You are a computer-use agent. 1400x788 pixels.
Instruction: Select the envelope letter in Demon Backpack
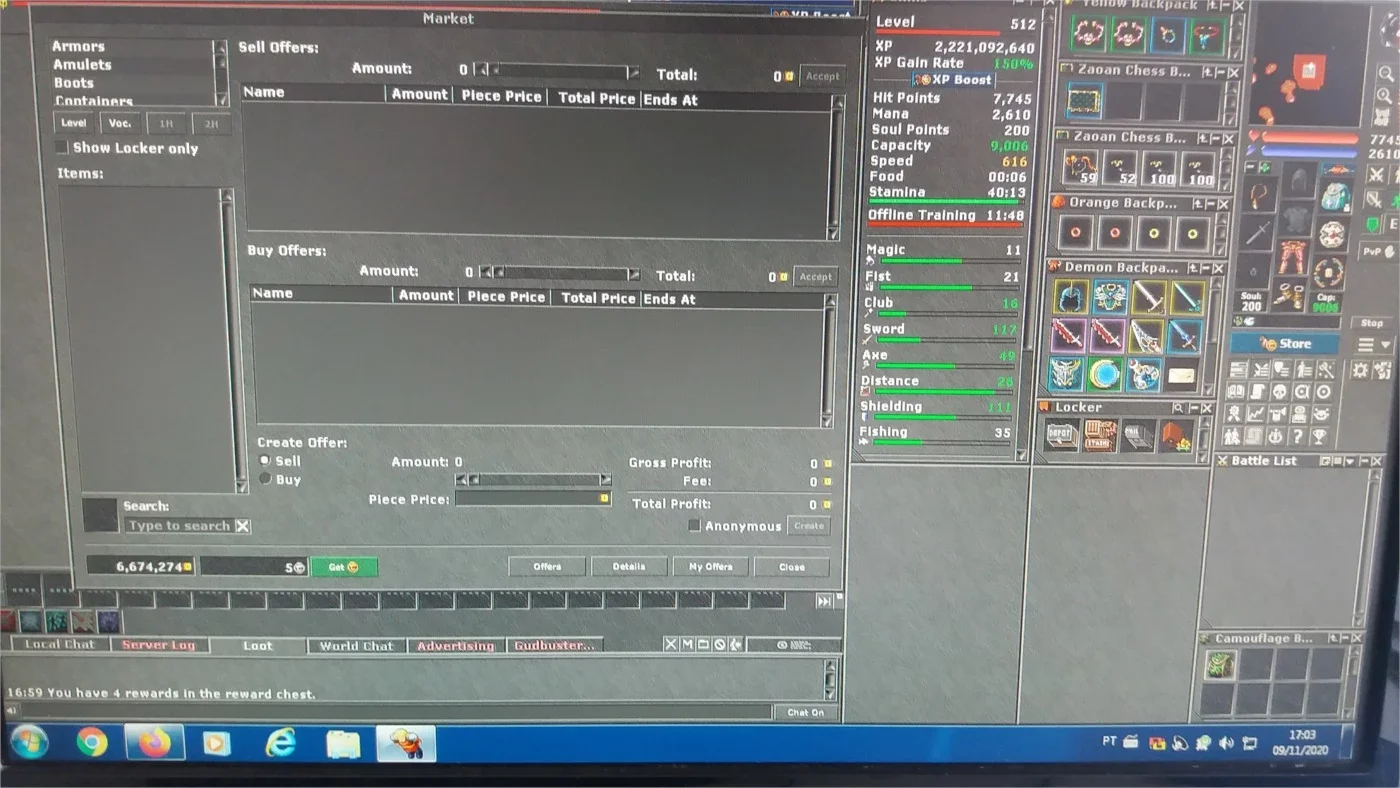click(x=1182, y=375)
